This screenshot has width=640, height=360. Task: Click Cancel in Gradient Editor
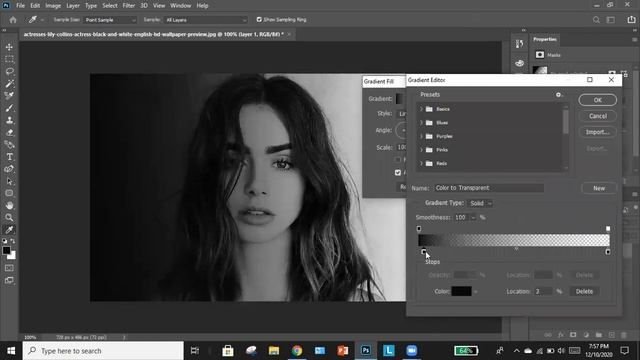(x=598, y=116)
